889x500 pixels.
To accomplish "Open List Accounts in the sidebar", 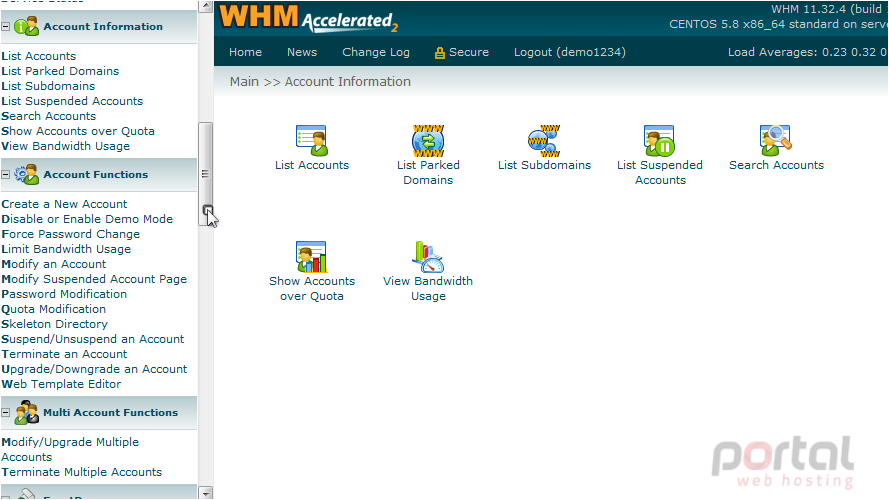I will click(39, 56).
